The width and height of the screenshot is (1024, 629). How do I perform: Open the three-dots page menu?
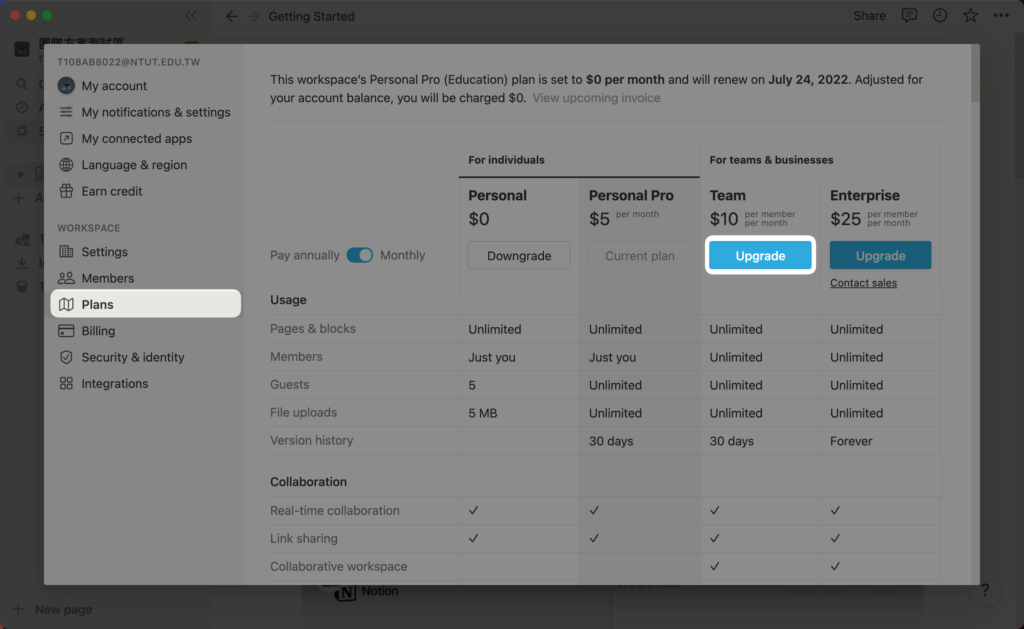point(1001,16)
